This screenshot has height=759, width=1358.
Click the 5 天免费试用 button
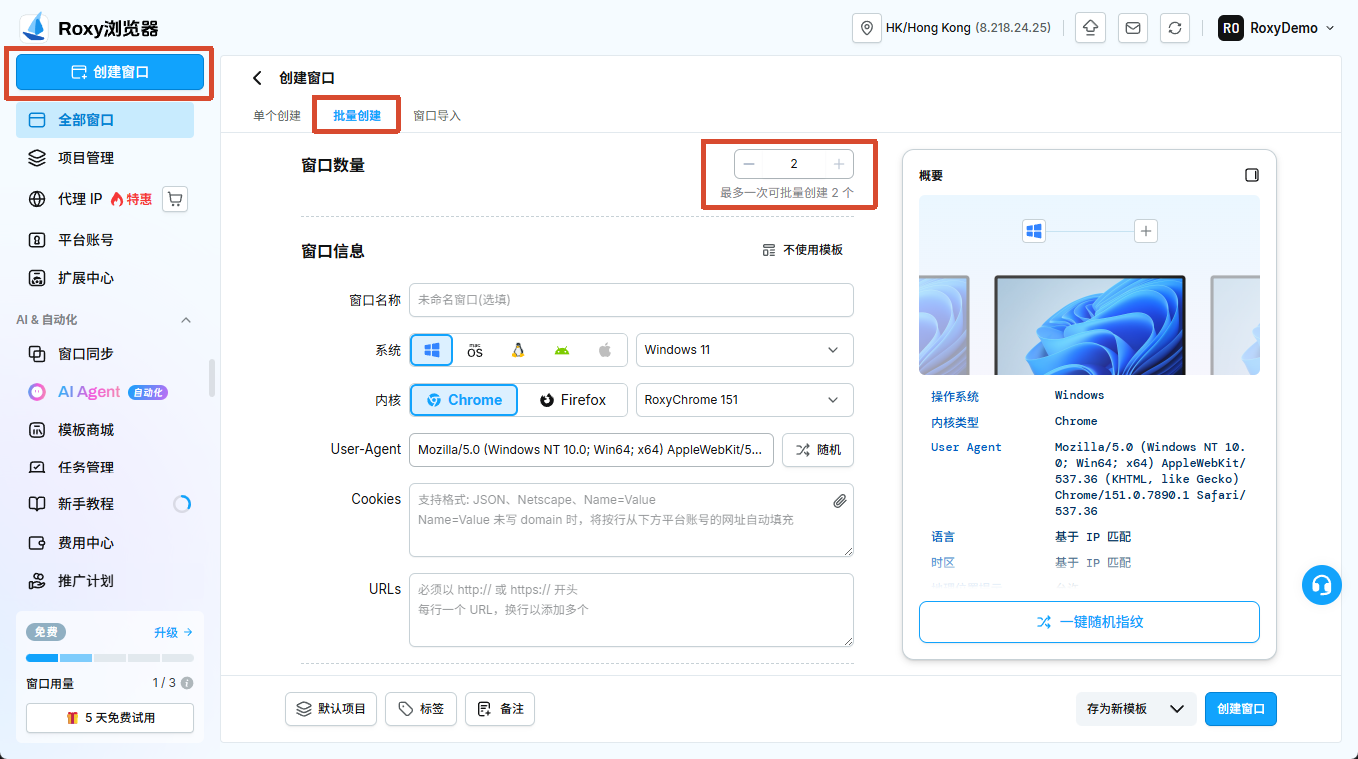click(x=110, y=718)
